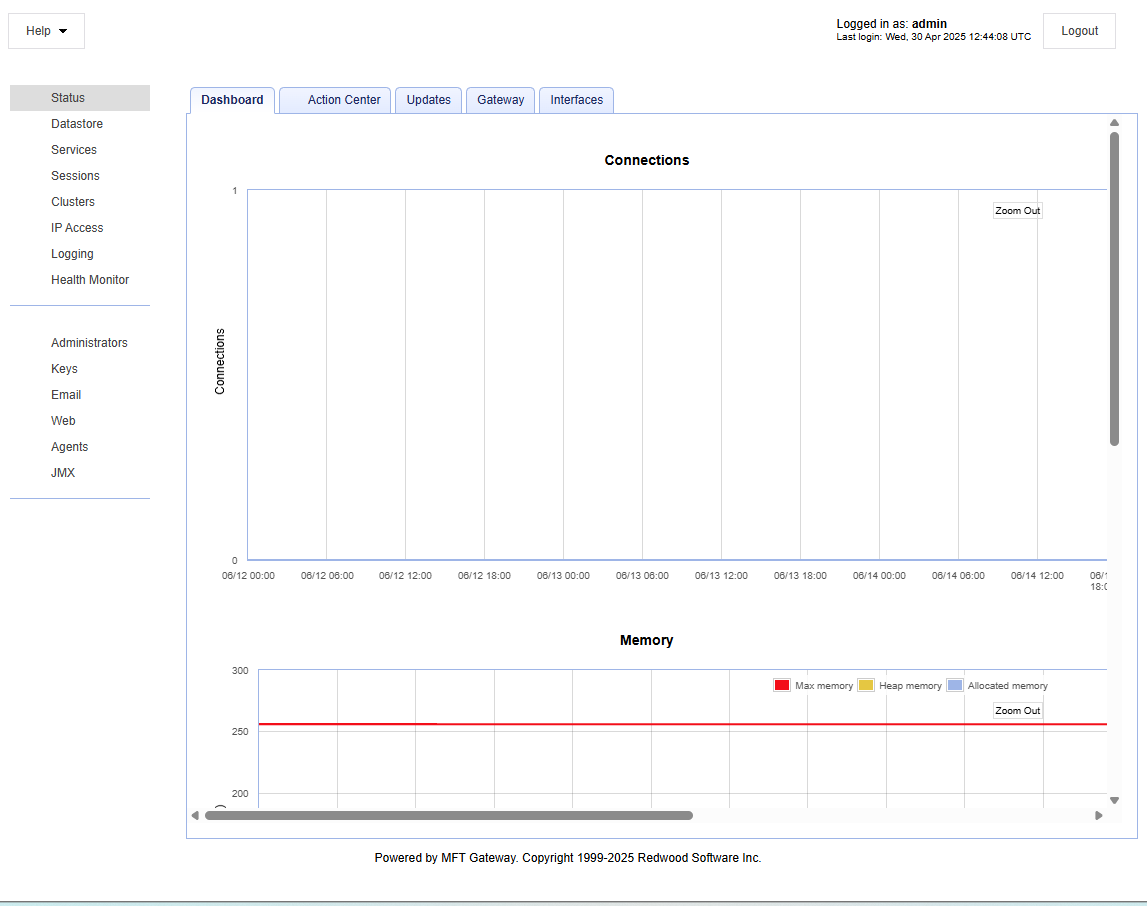Switch to the Dashboard tab
Viewport: 1147px width, 906px height.
point(233,100)
